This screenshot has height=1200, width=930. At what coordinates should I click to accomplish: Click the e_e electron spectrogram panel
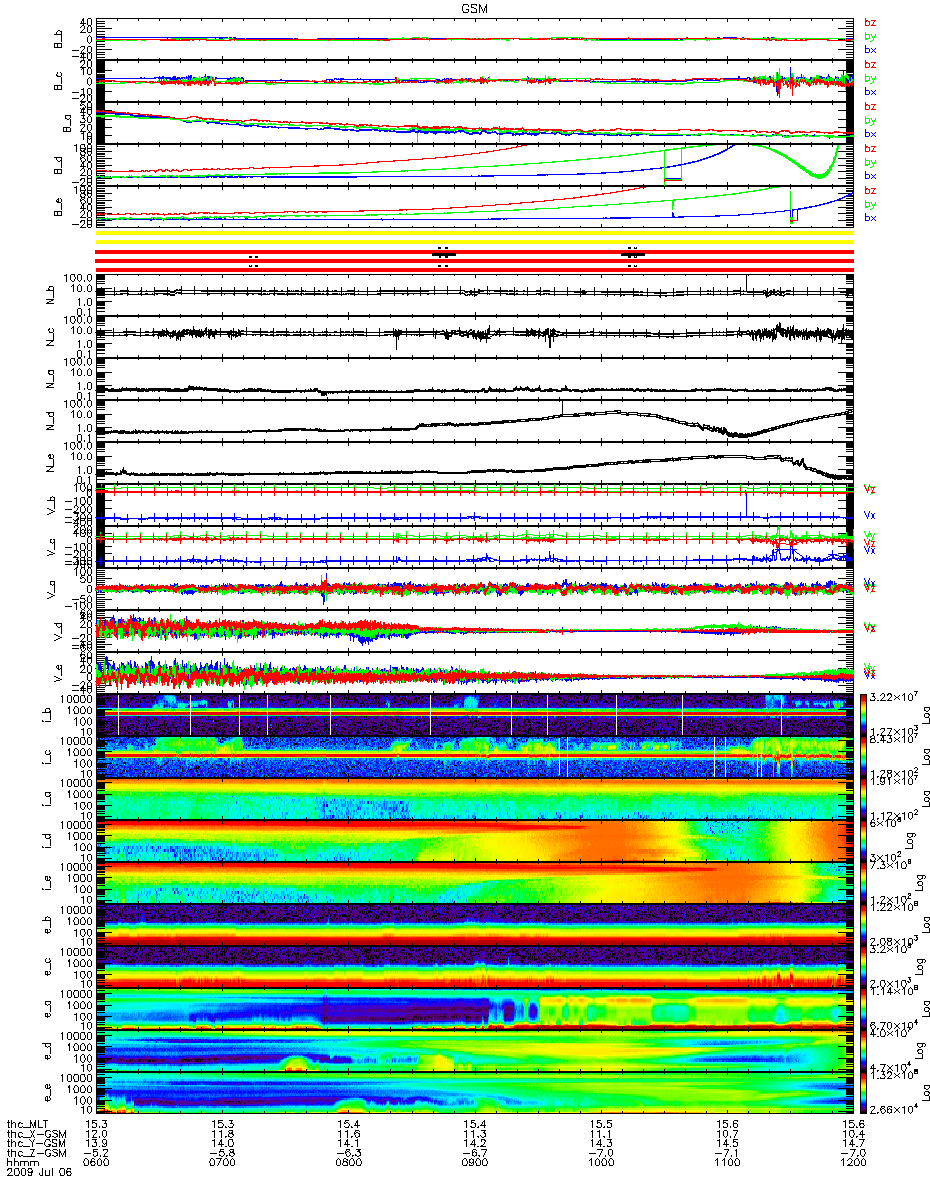pyautogui.click(x=474, y=1092)
